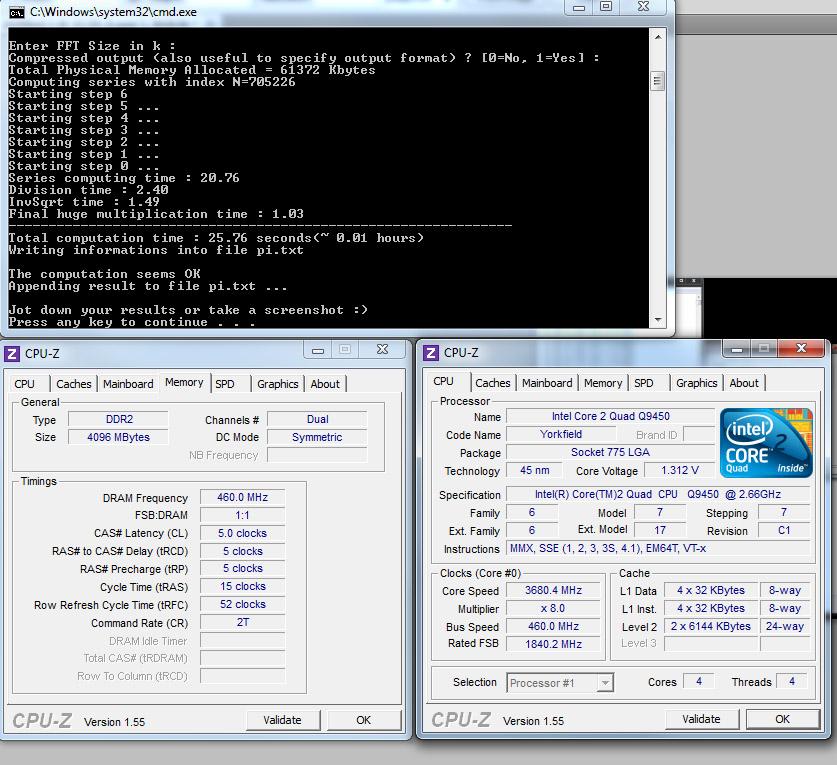Click OK in the Memory window
The width and height of the screenshot is (837, 765).
pos(364,720)
